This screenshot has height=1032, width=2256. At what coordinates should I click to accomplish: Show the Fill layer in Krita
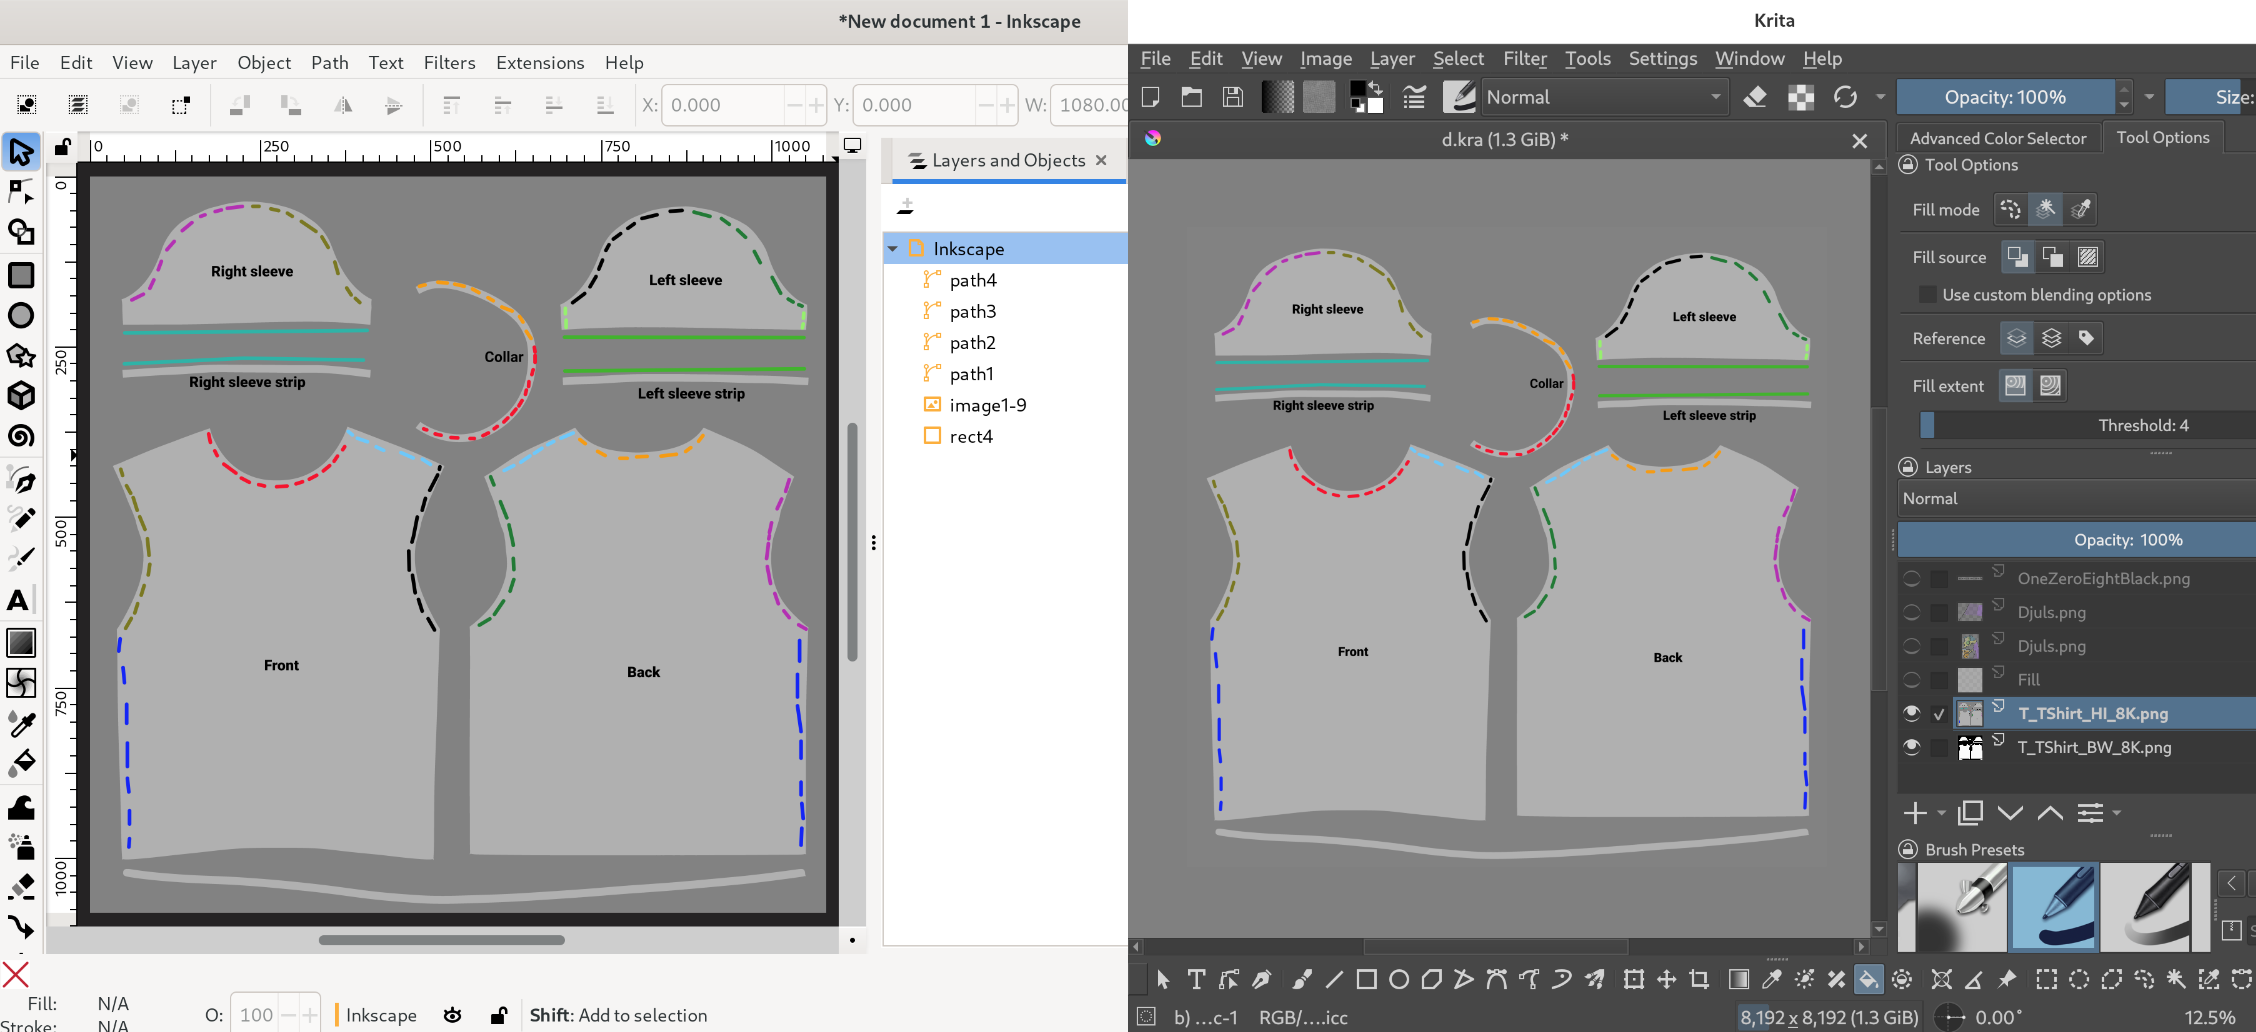point(1911,680)
